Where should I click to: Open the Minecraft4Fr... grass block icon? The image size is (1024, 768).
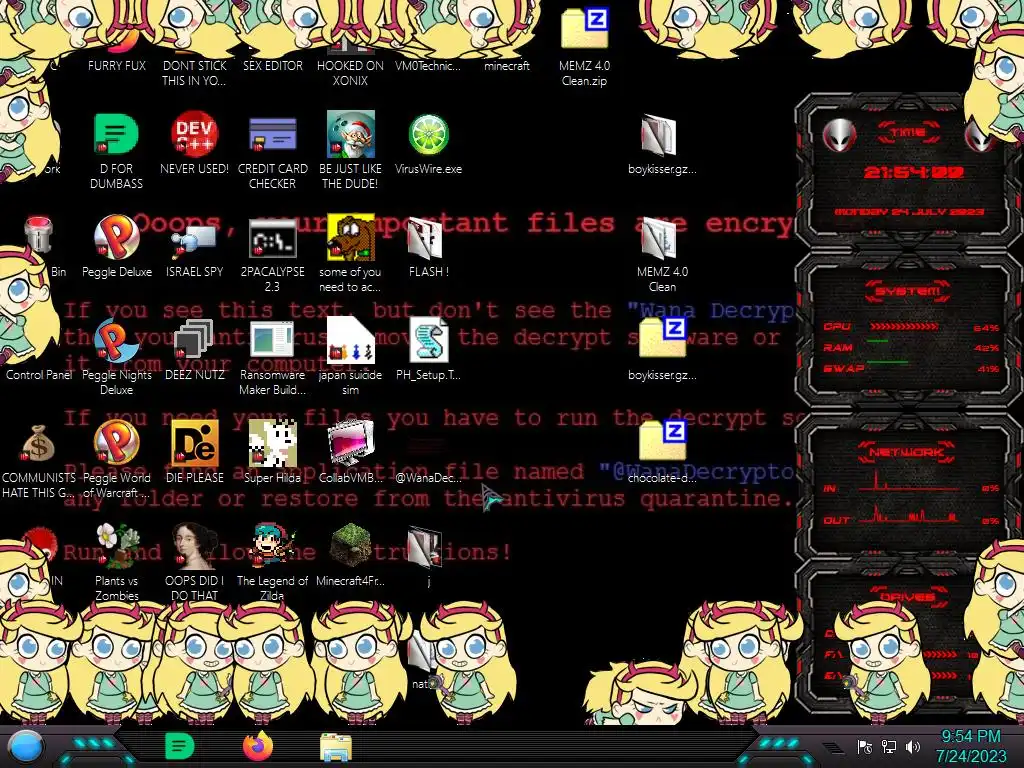coord(350,555)
